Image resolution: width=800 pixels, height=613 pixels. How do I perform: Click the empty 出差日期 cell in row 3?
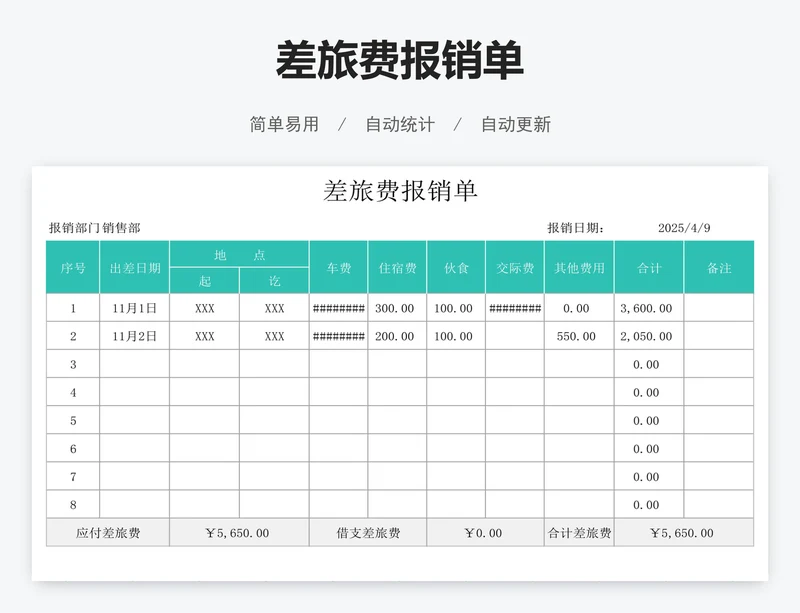[x=135, y=364]
